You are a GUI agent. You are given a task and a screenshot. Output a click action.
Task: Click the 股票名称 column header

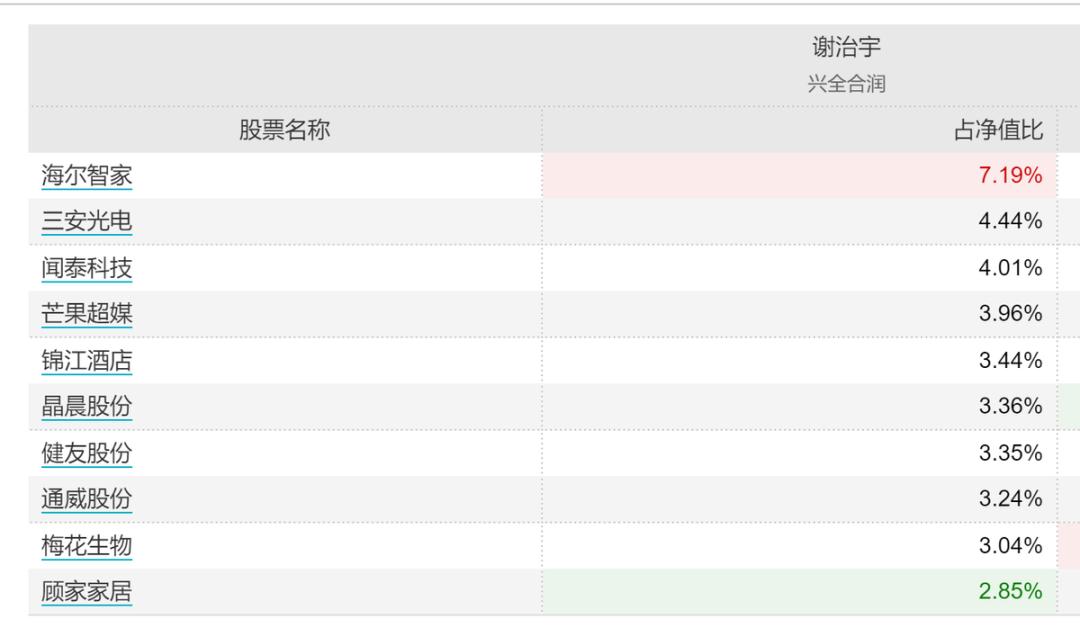(284, 129)
